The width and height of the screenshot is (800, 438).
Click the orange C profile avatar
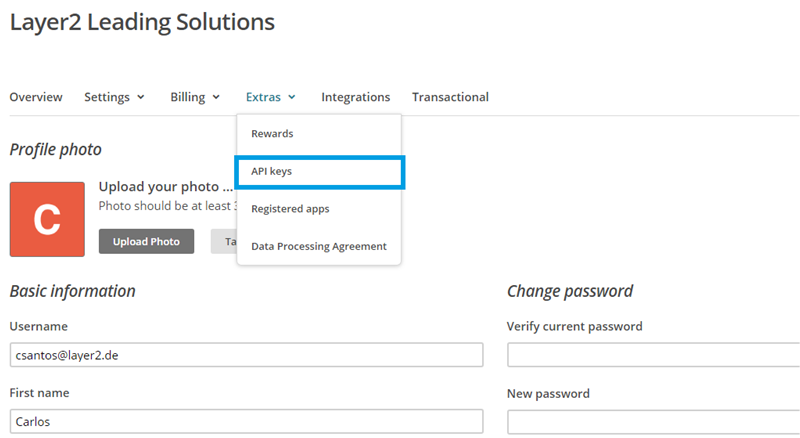click(x=47, y=219)
